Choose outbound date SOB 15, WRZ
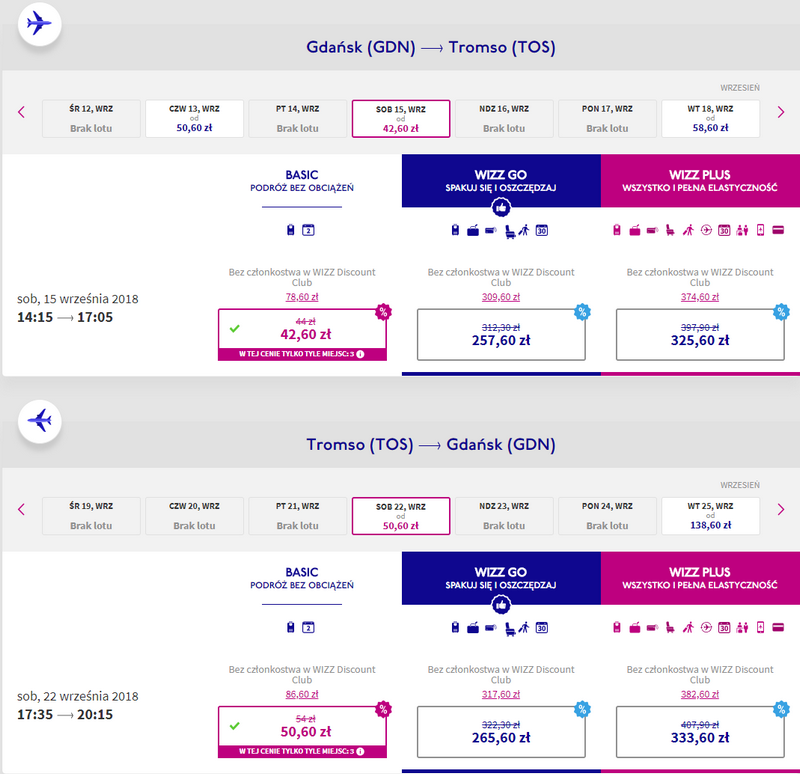This screenshot has height=774, width=800. 401,119
